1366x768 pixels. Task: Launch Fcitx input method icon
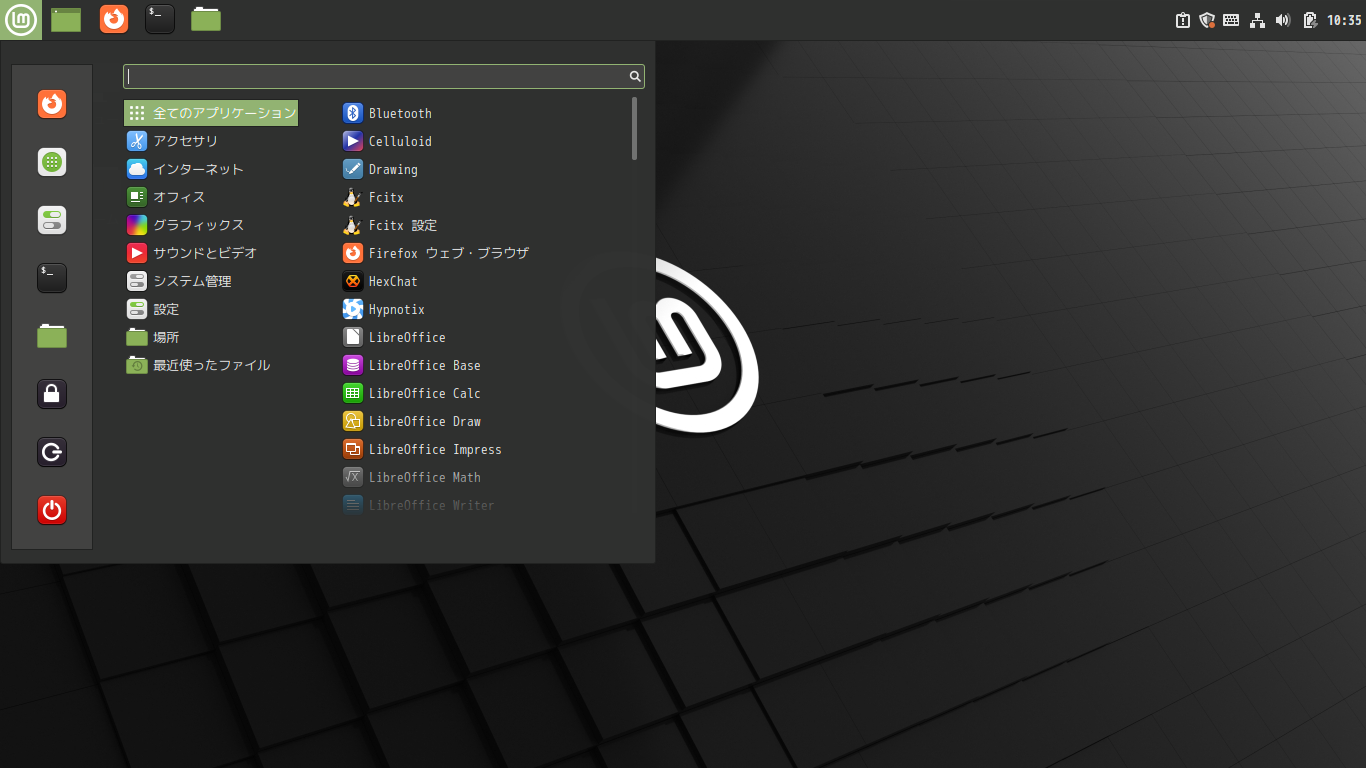tap(352, 197)
